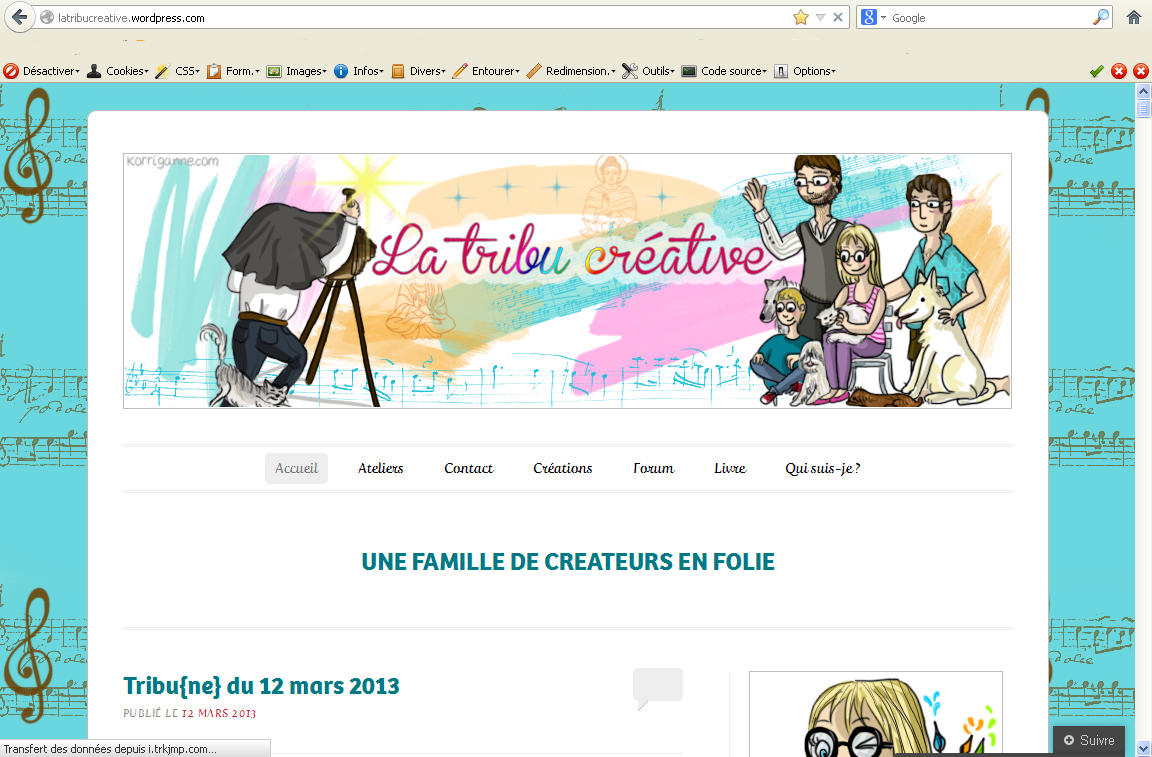Open the Qui suis-je ? page
The image size is (1152, 757).
pyautogui.click(x=822, y=468)
